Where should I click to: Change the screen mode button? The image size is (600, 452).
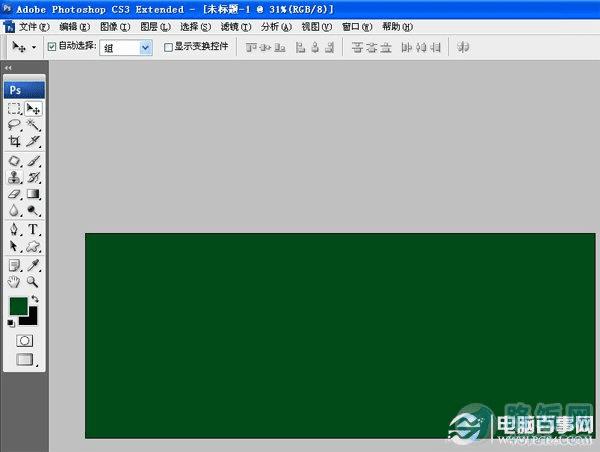tap(24, 359)
